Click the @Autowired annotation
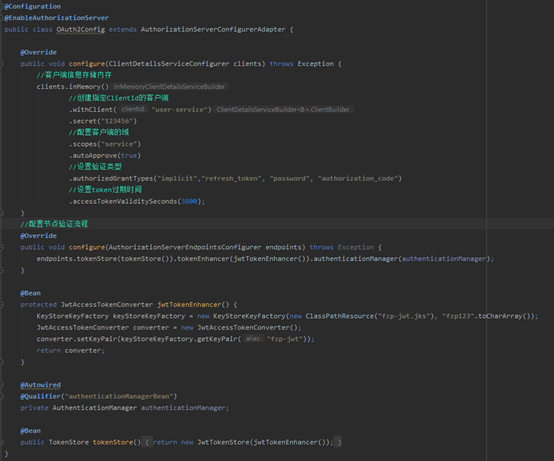 pos(40,385)
